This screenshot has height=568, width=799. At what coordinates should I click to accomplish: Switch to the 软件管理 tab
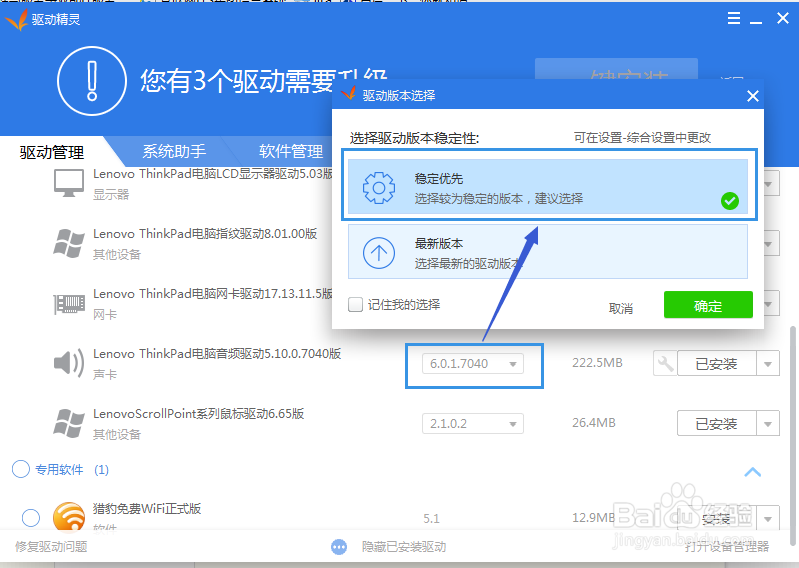[x=290, y=151]
